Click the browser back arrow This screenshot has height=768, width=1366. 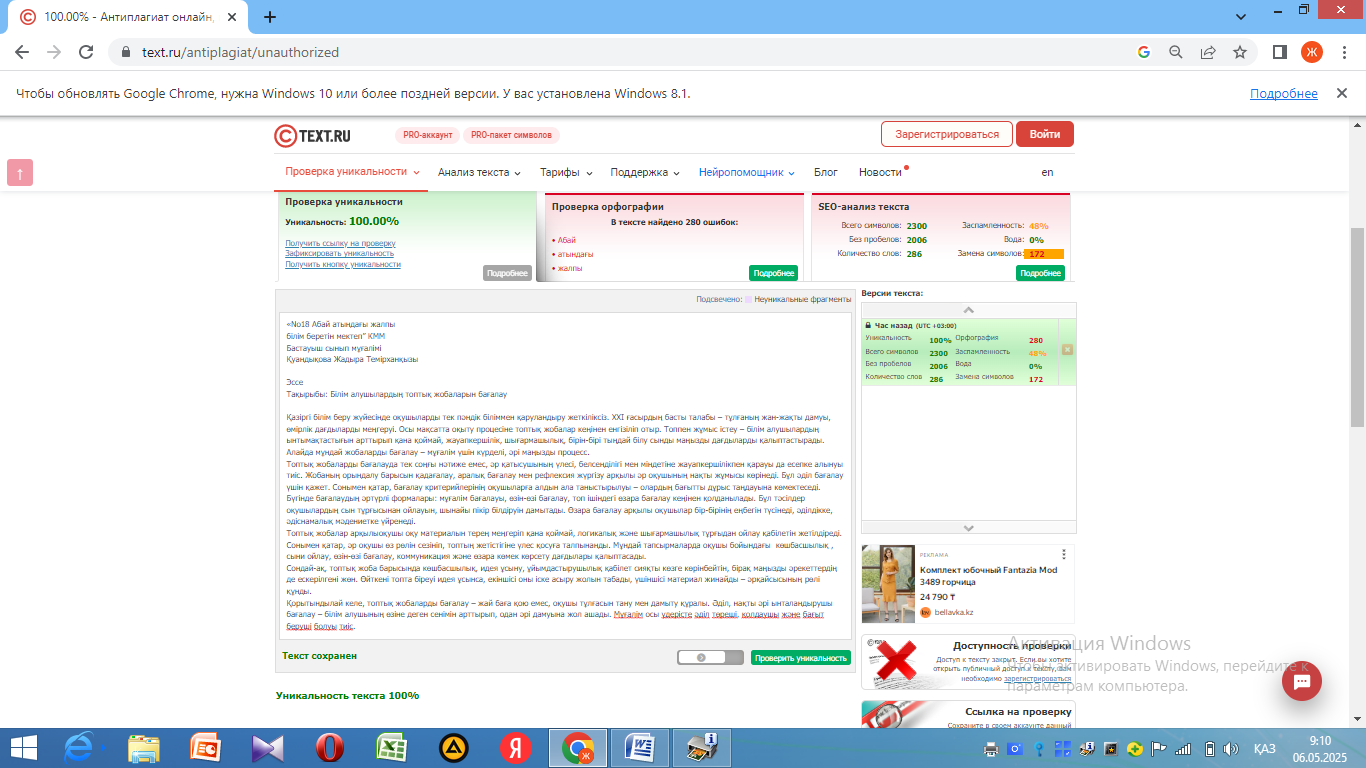(22, 52)
